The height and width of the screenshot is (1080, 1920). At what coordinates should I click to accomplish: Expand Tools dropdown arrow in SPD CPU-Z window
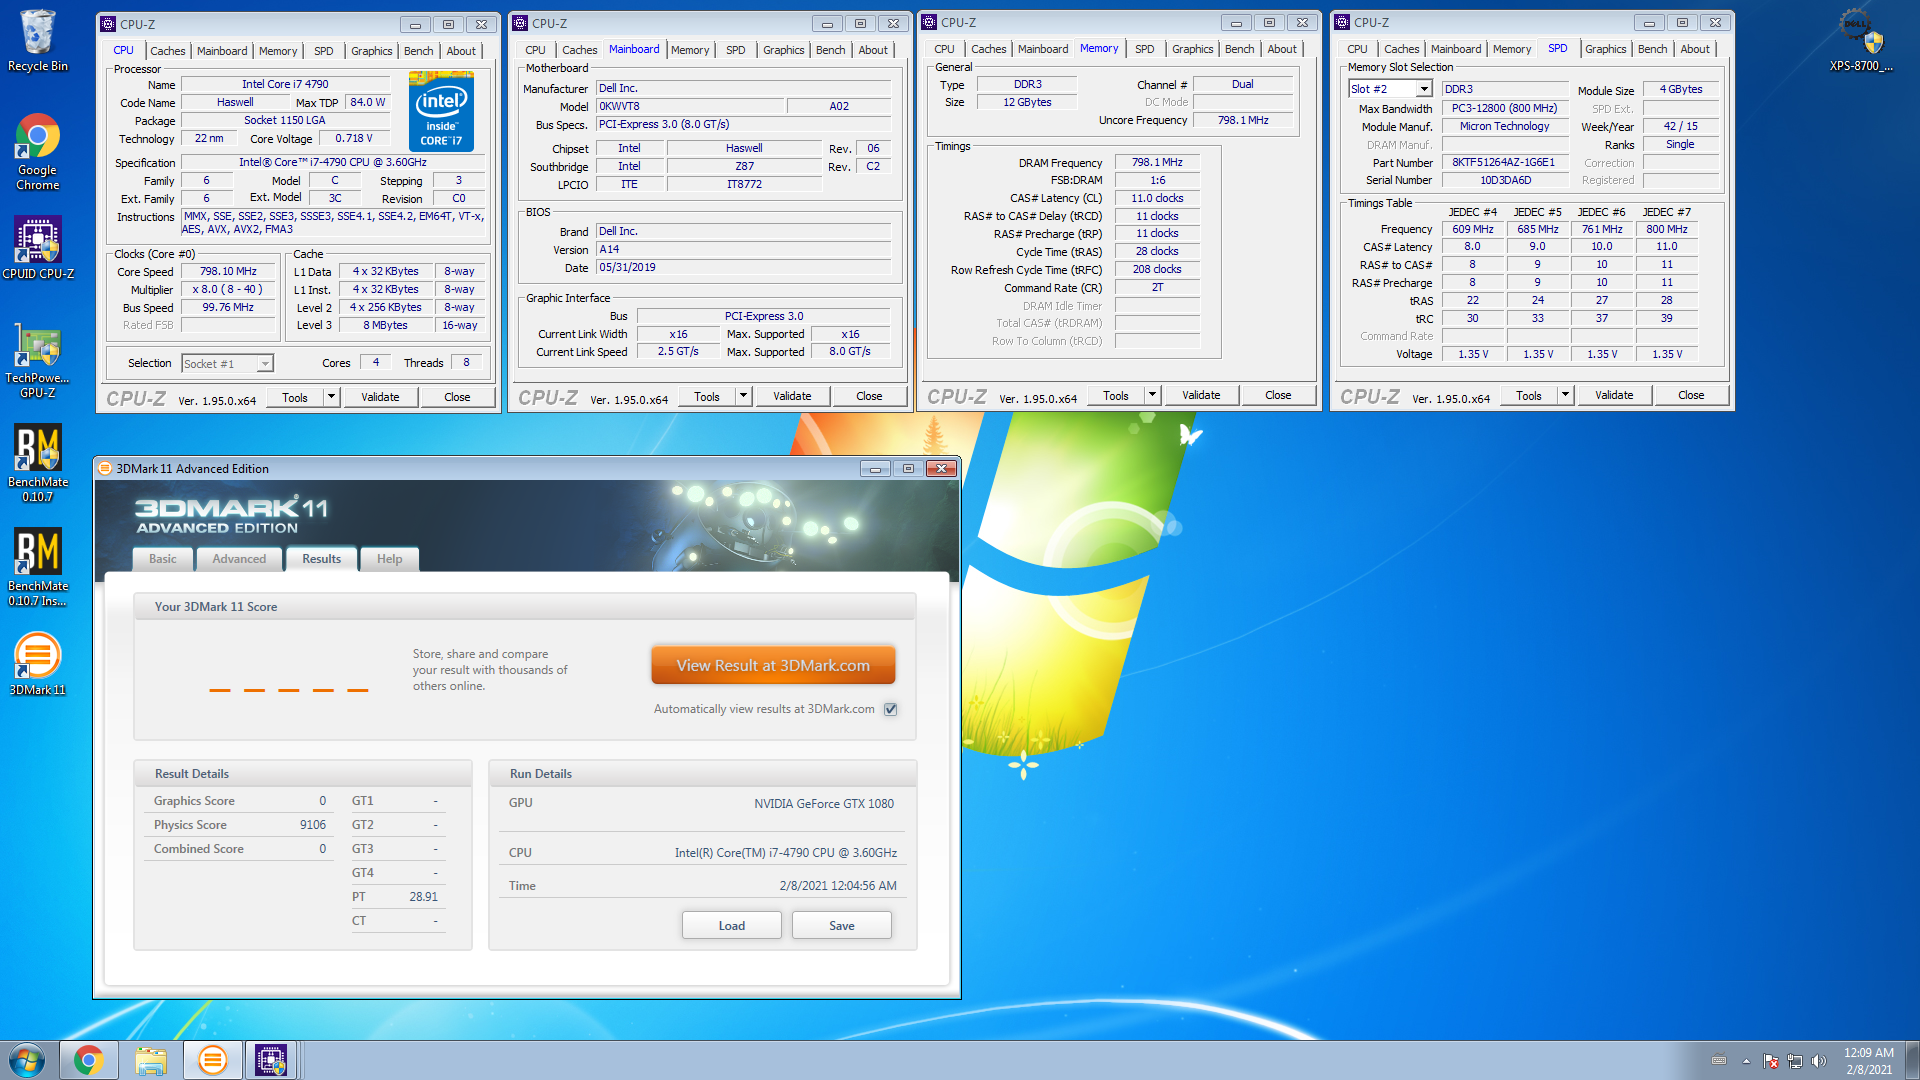click(x=1565, y=395)
